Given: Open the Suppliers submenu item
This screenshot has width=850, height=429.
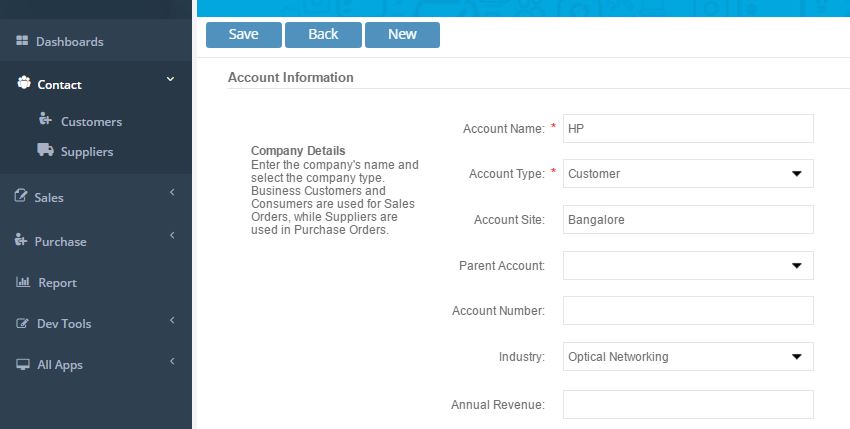Looking at the screenshot, I should click(x=87, y=152).
